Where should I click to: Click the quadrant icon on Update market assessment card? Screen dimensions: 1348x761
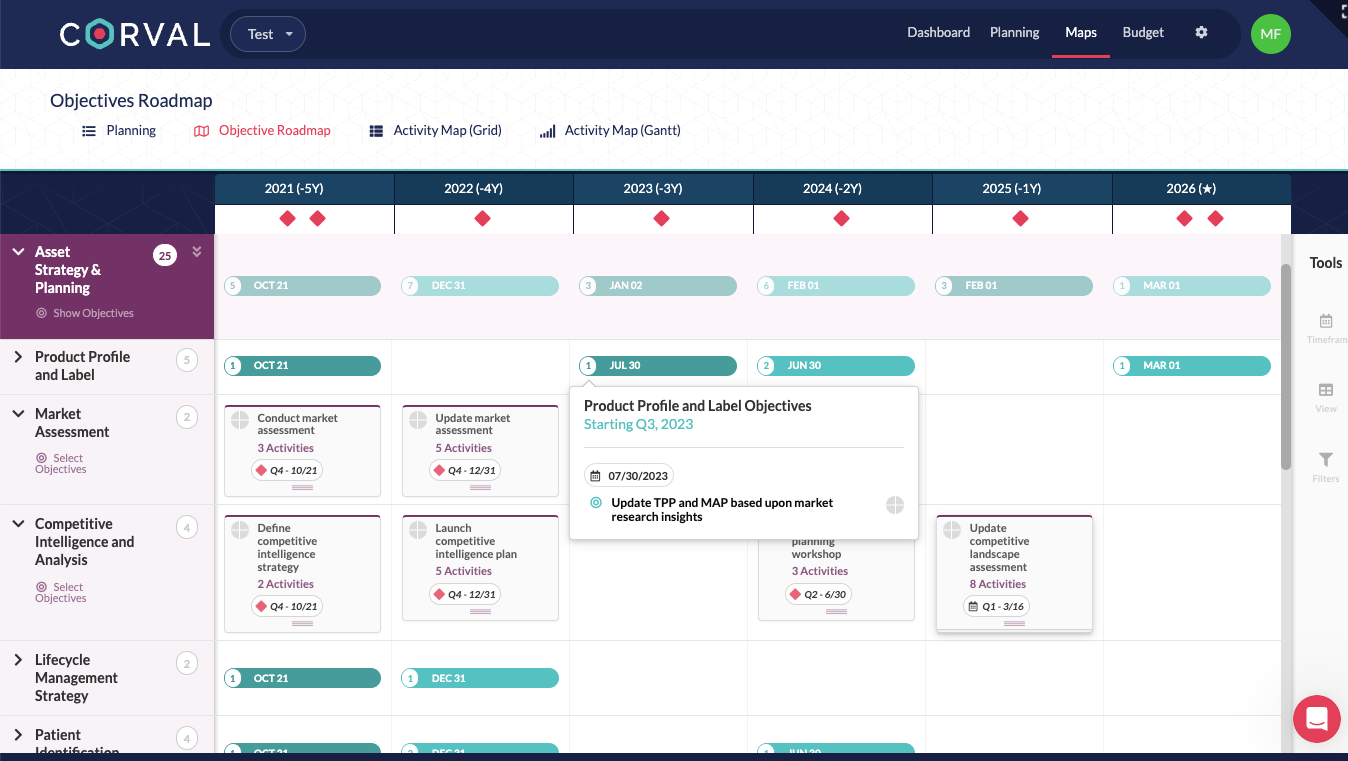tap(417, 420)
